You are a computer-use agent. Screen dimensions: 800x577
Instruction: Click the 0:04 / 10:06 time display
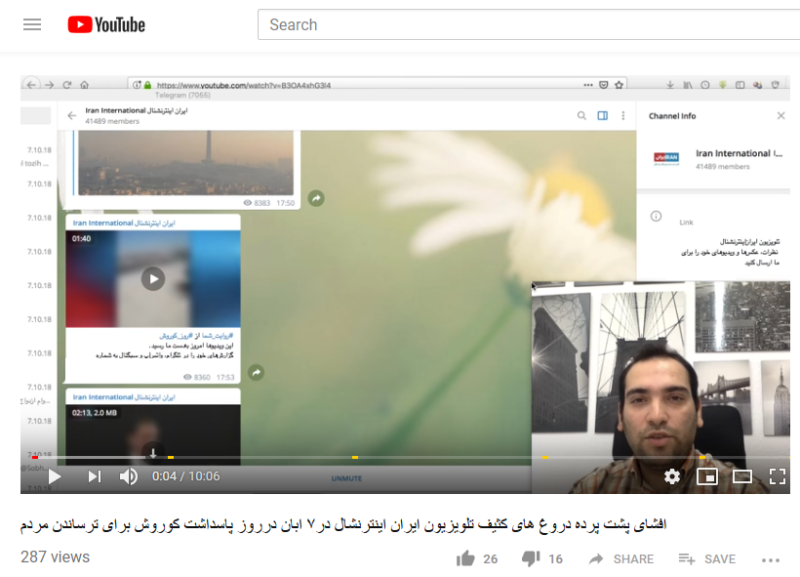pos(186,476)
